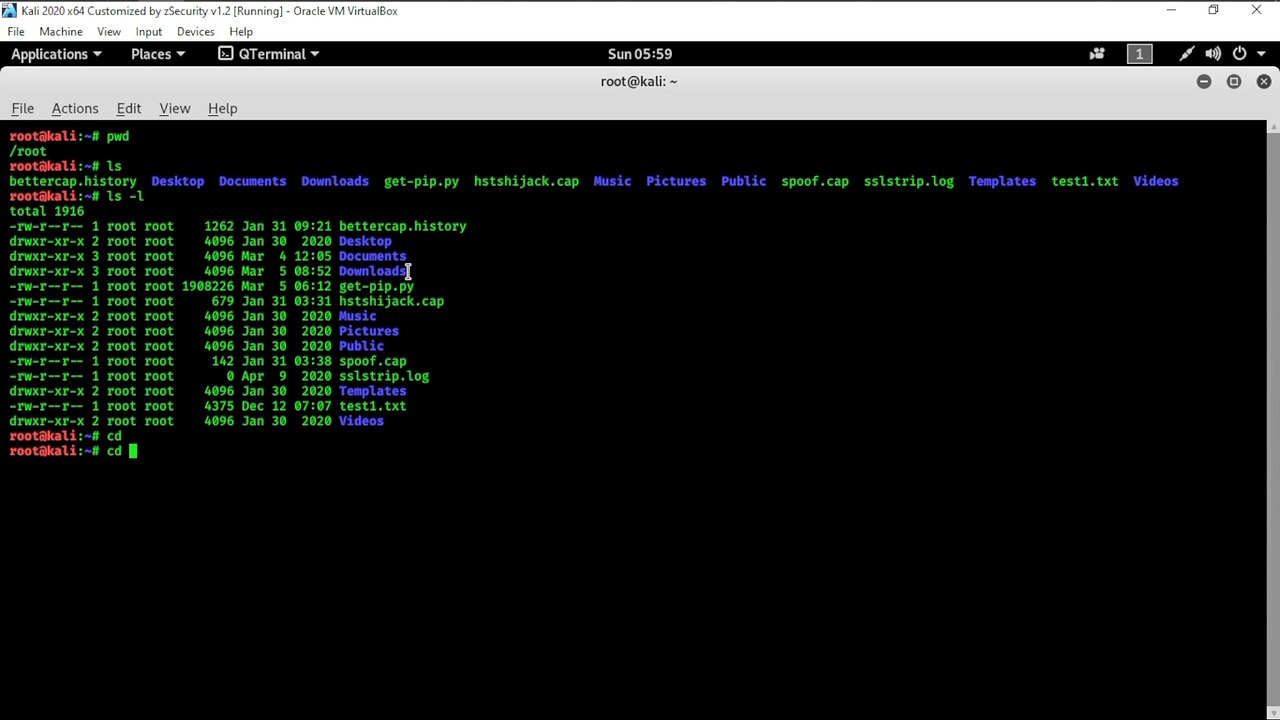
Task: Open the VirtualBox File menu
Action: pyautogui.click(x=16, y=32)
